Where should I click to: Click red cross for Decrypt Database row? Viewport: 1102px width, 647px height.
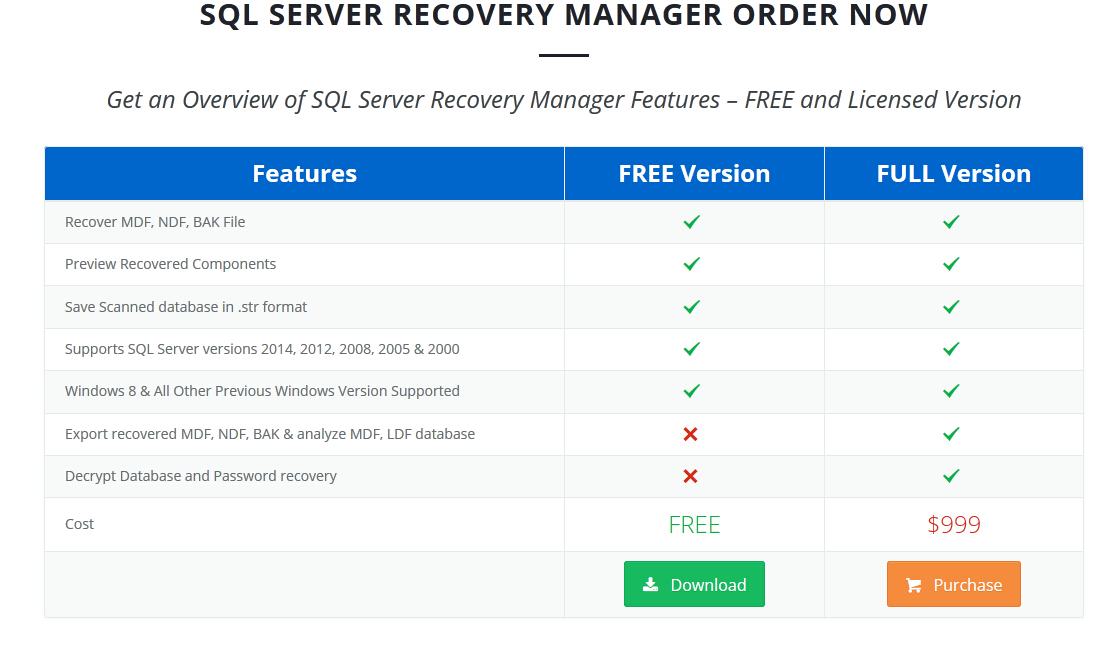coord(690,476)
